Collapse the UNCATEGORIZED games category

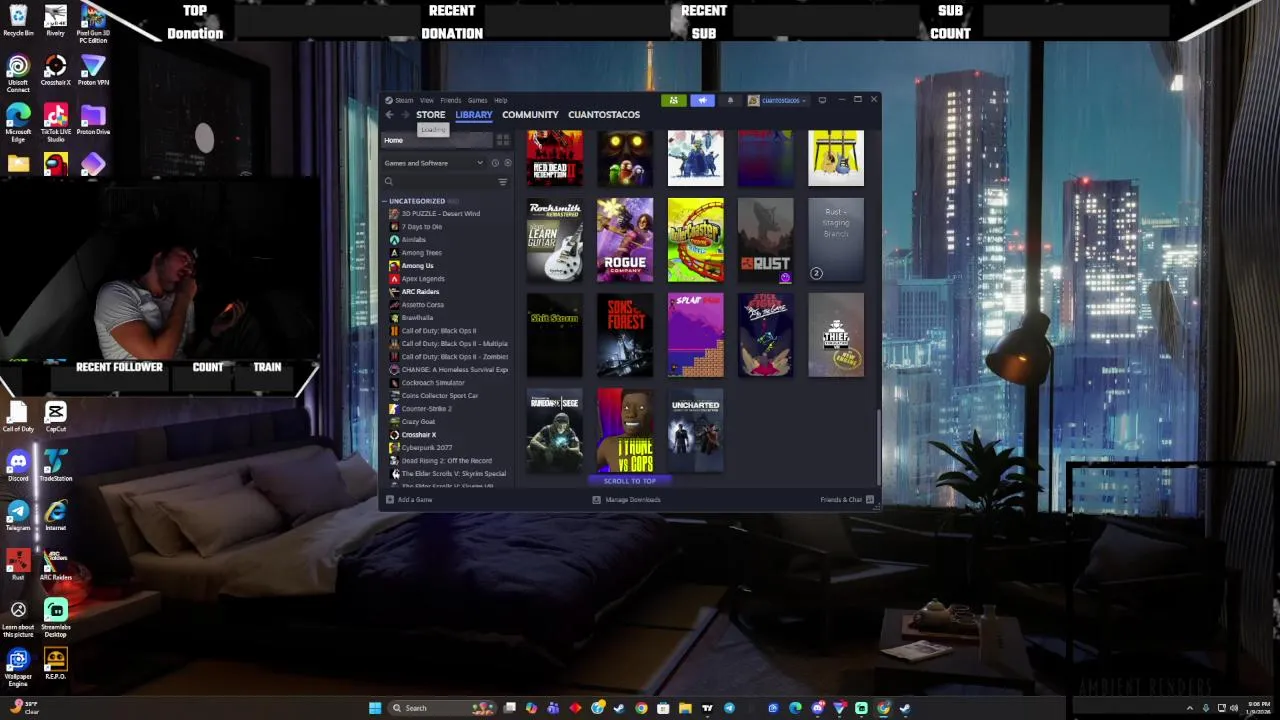[x=384, y=201]
